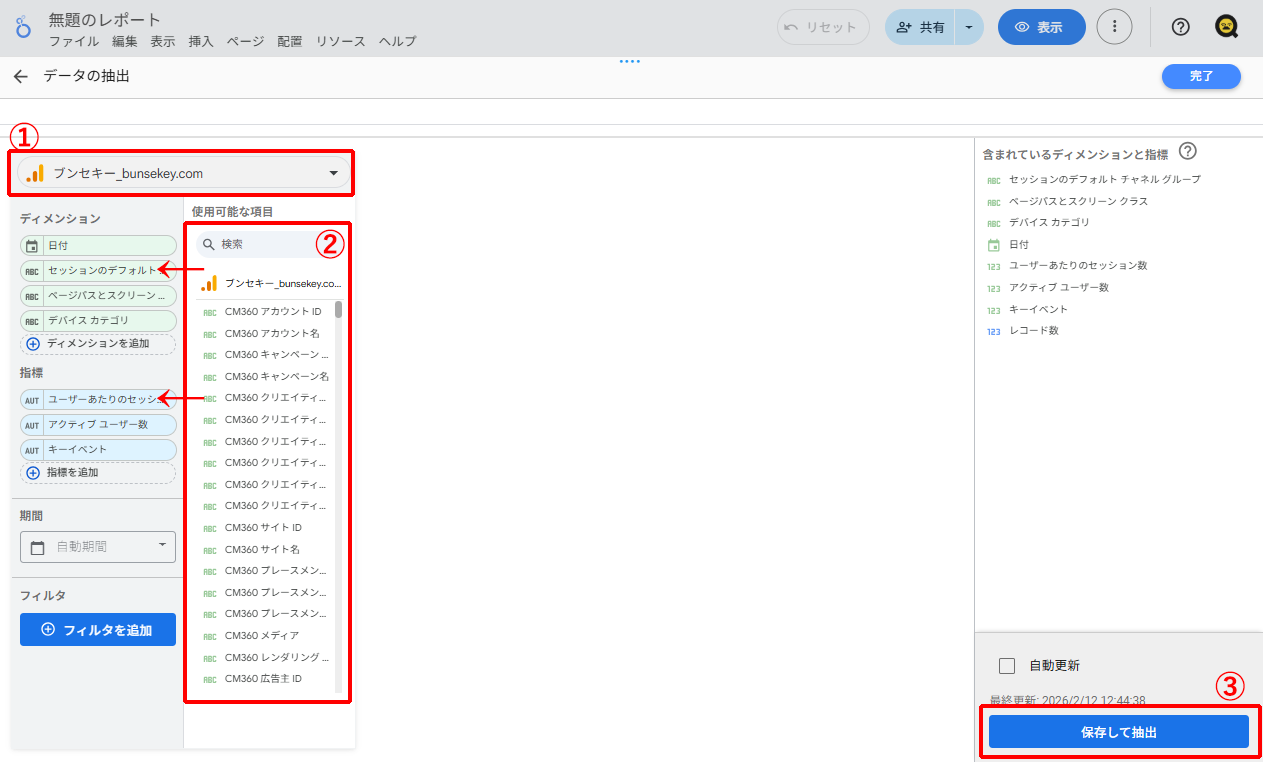This screenshot has width=1264, height=762.
Task: Click the help icon beside 含まれているディメンションと指標
Action: pyautogui.click(x=1187, y=152)
